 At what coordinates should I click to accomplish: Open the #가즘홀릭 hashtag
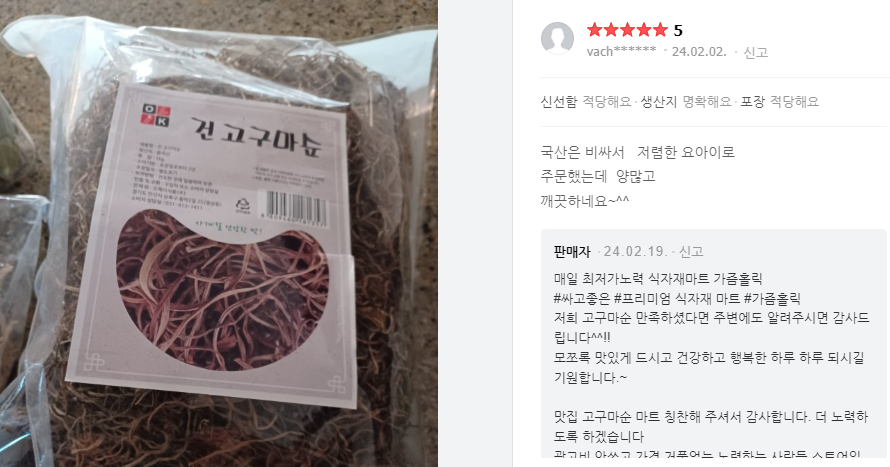pyautogui.click(x=772, y=298)
